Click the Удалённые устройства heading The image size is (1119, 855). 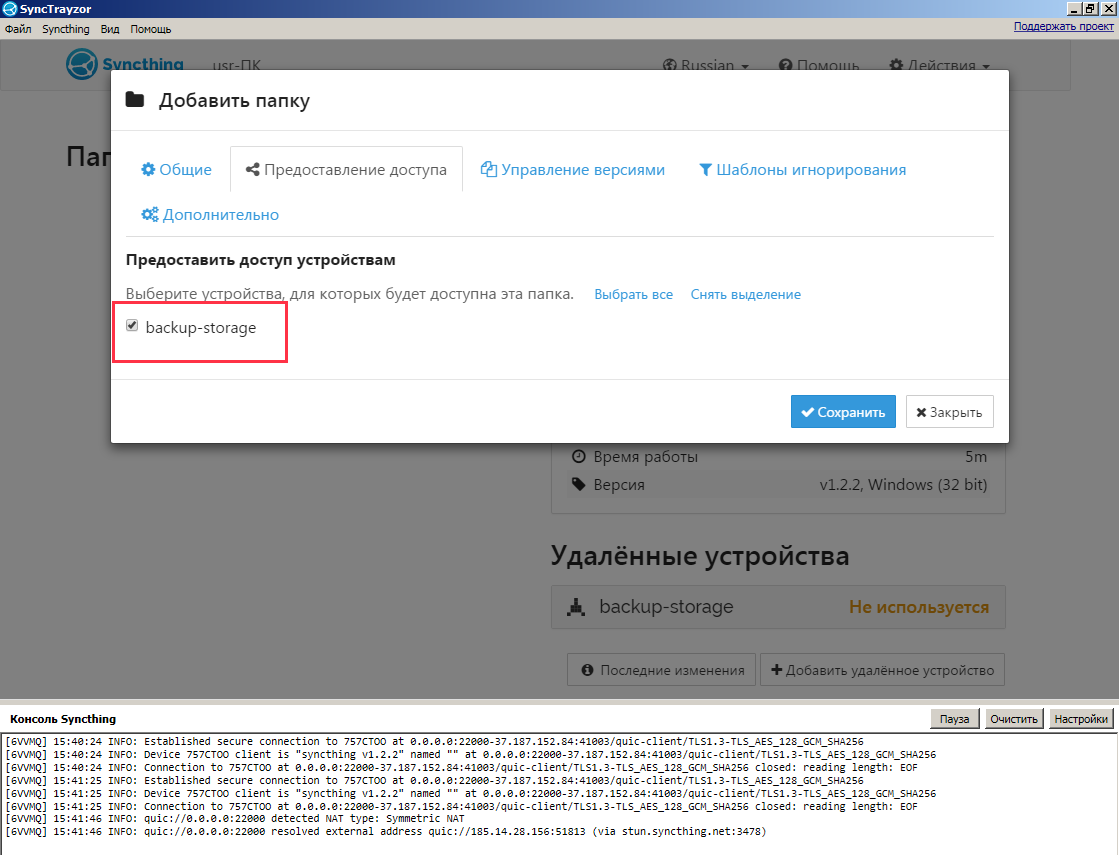coord(700,556)
